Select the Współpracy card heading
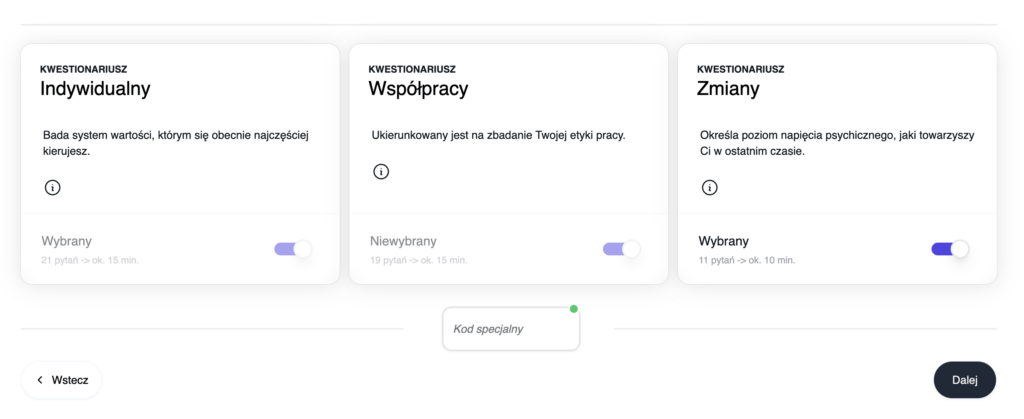The image size is (1024, 419). [x=418, y=89]
